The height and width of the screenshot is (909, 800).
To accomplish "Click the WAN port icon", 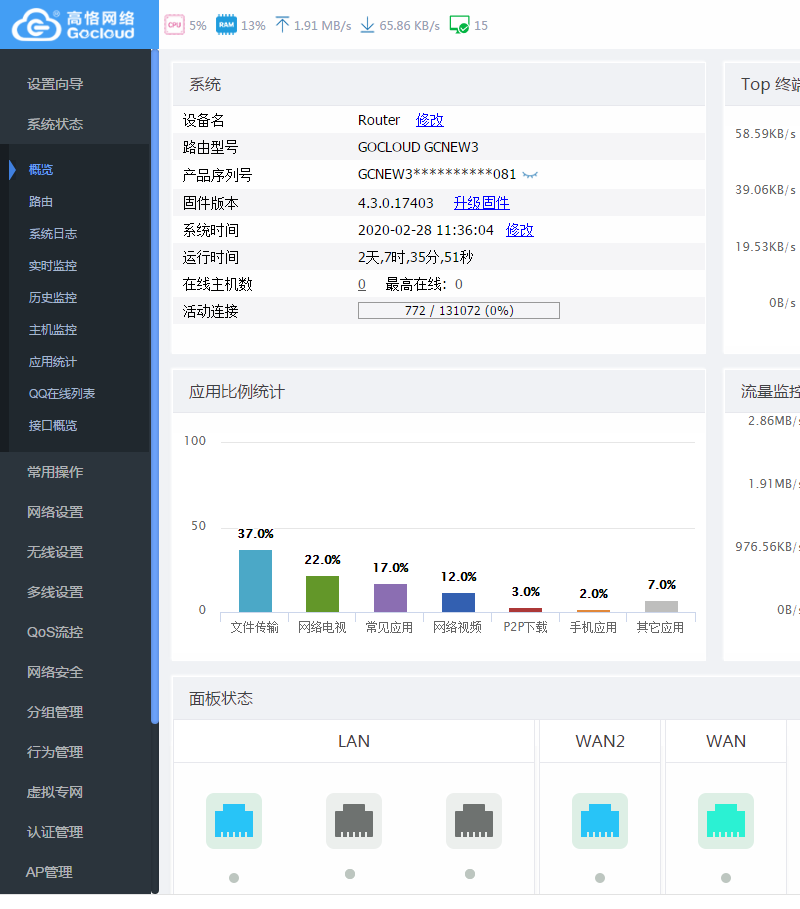I will 725,821.
